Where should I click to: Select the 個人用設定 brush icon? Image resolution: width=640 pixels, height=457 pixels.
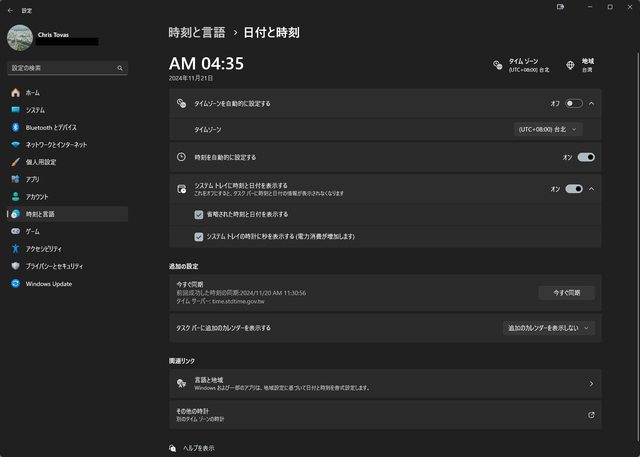click(15, 162)
